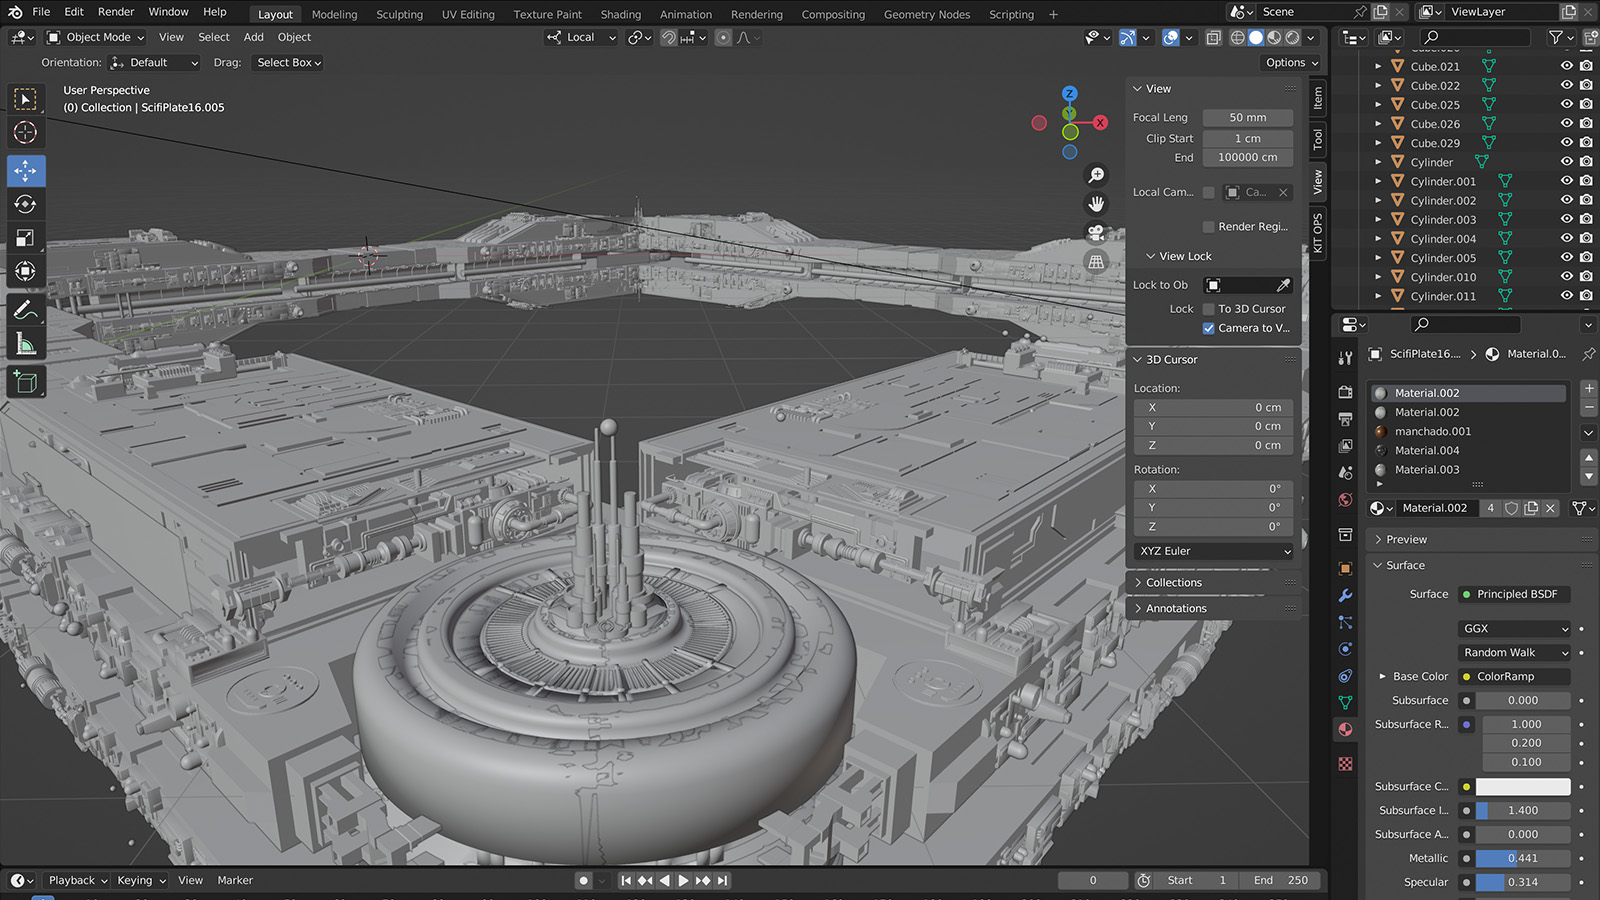Toggle camera view icon in viewport

point(1097,233)
